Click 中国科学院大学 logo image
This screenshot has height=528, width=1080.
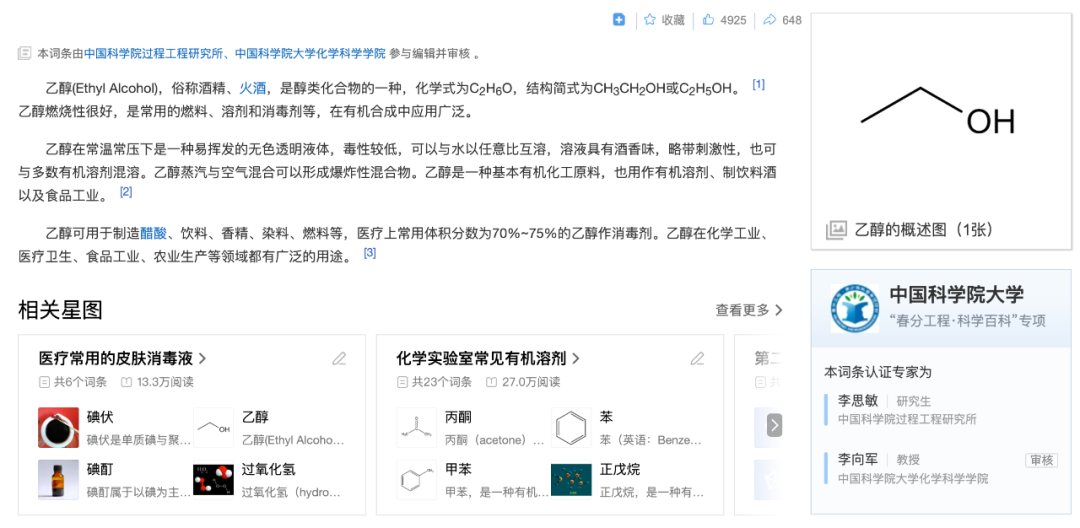pos(855,308)
